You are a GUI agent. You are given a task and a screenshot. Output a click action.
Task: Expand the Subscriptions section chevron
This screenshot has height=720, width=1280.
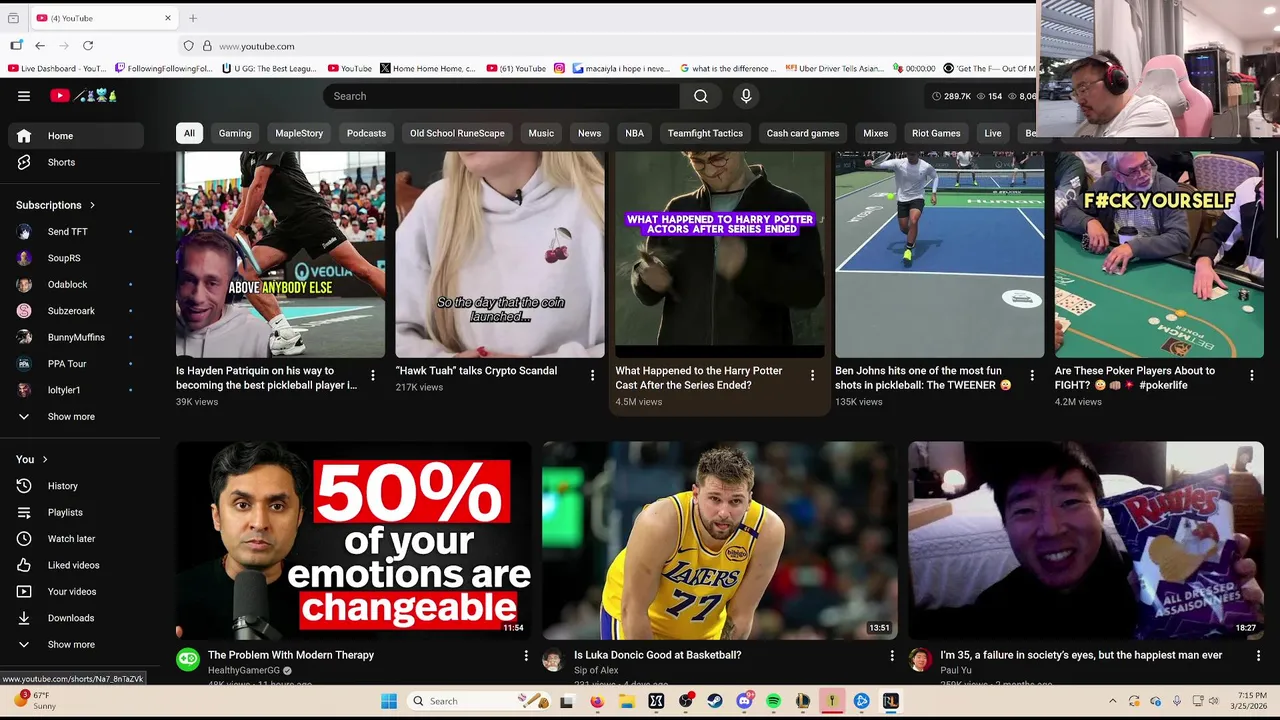click(x=92, y=206)
